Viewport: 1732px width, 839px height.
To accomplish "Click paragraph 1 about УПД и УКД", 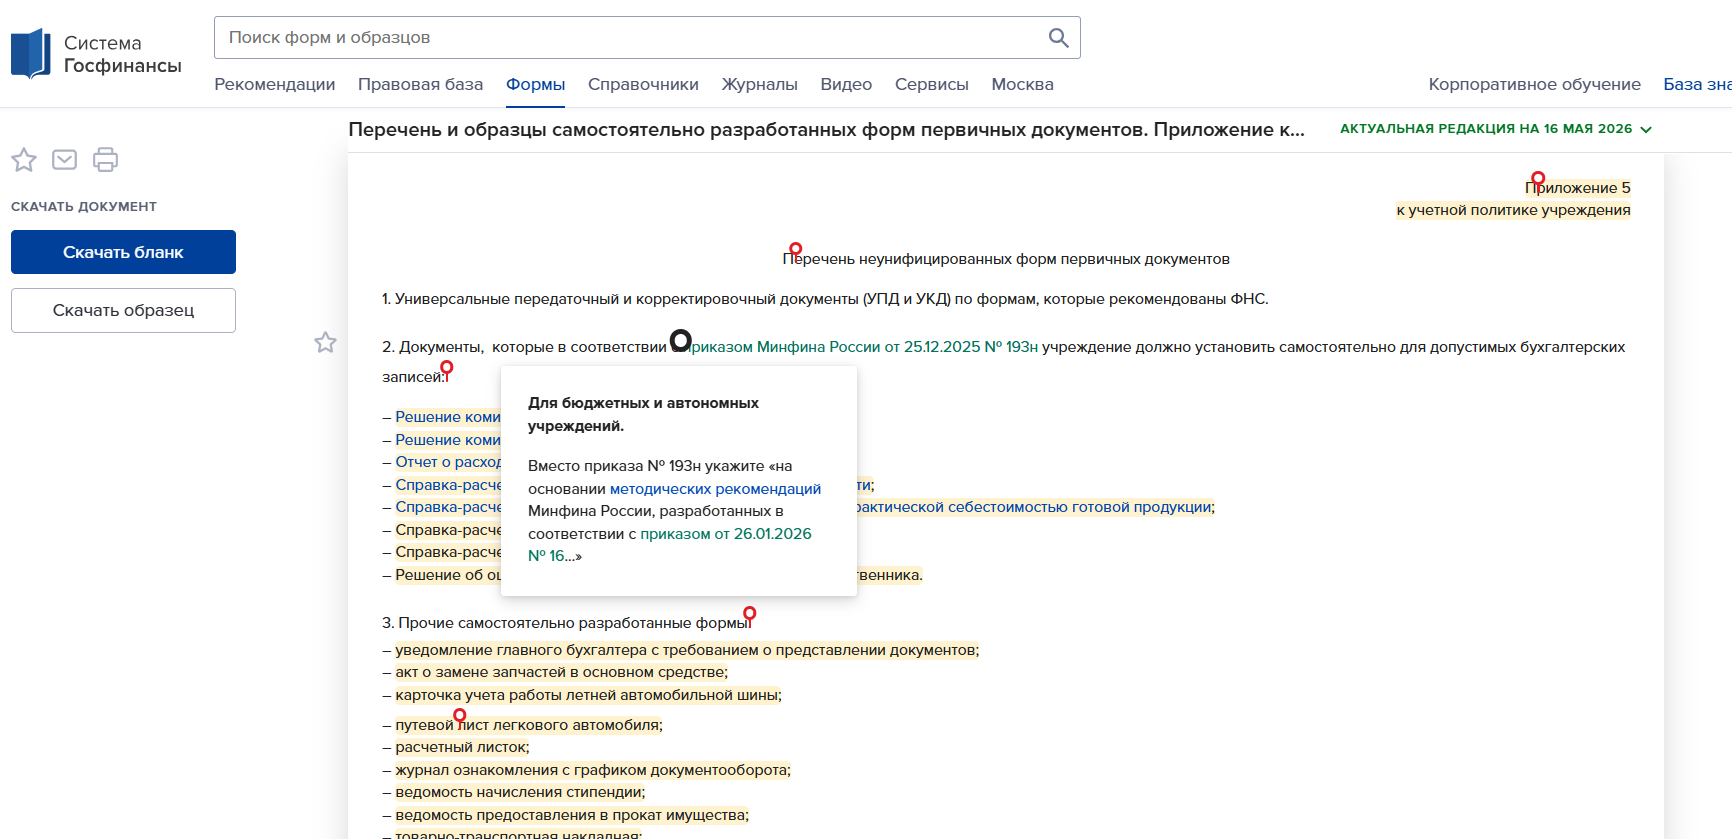I will click(x=825, y=299).
